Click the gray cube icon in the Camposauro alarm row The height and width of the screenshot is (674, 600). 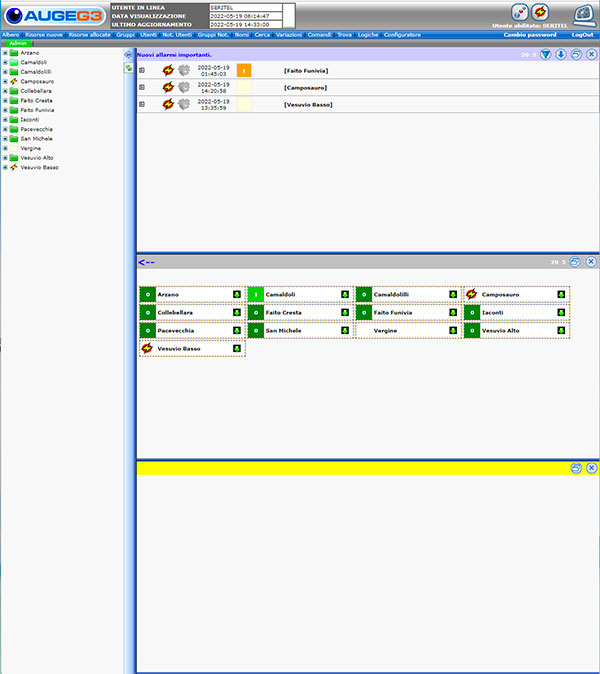click(x=184, y=88)
